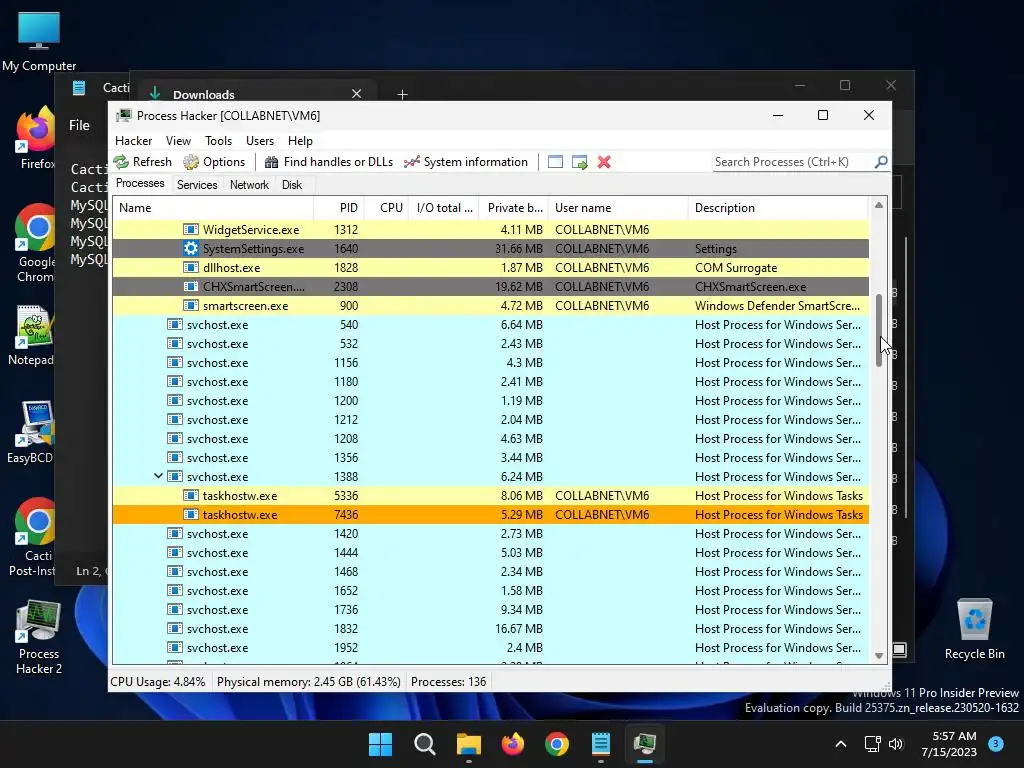Open the View menu
The height and width of the screenshot is (768, 1024).
tap(178, 140)
